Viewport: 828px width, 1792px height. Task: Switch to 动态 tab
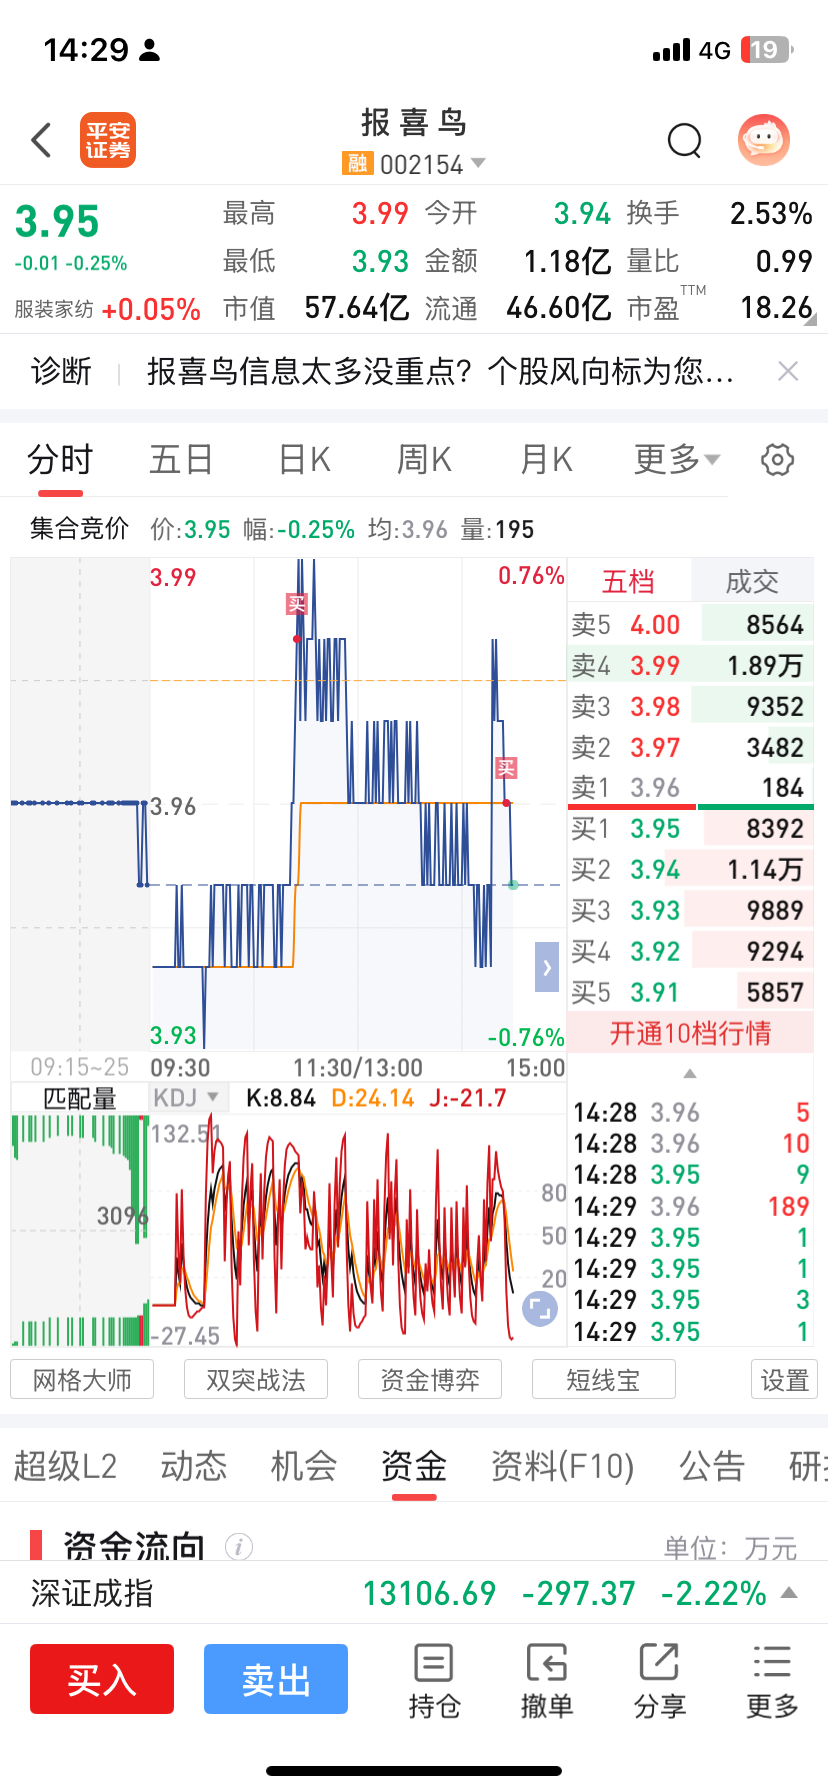(194, 1466)
